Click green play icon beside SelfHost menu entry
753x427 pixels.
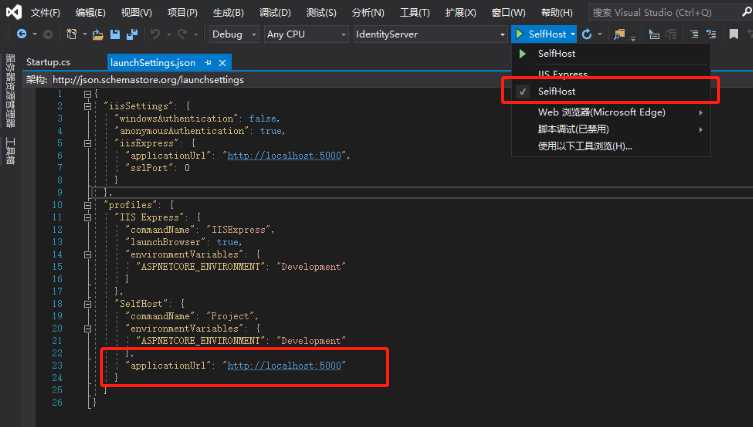(x=522, y=54)
